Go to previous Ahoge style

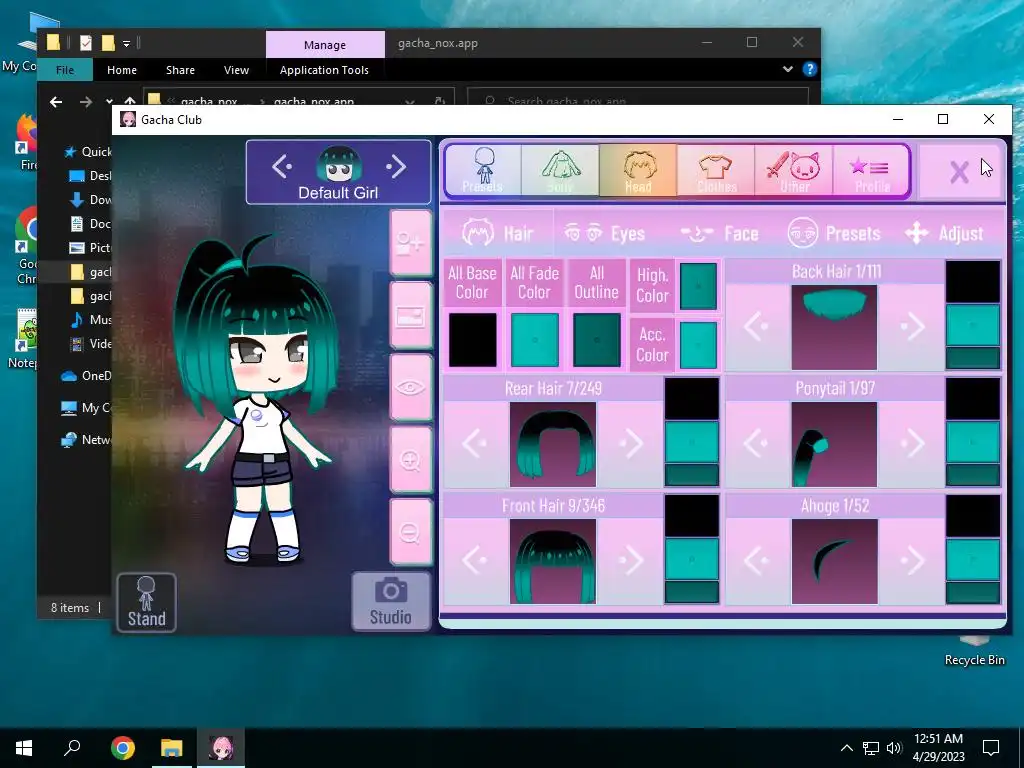click(757, 560)
